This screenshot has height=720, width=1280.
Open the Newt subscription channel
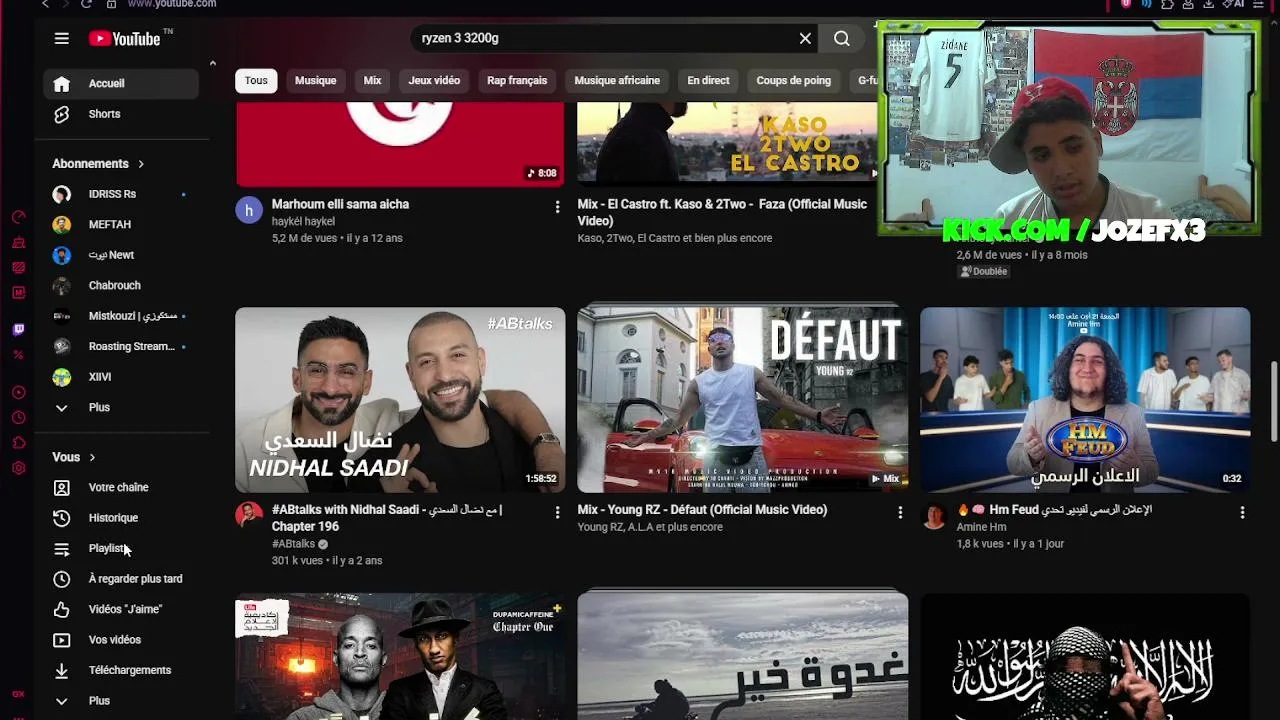[121, 255]
